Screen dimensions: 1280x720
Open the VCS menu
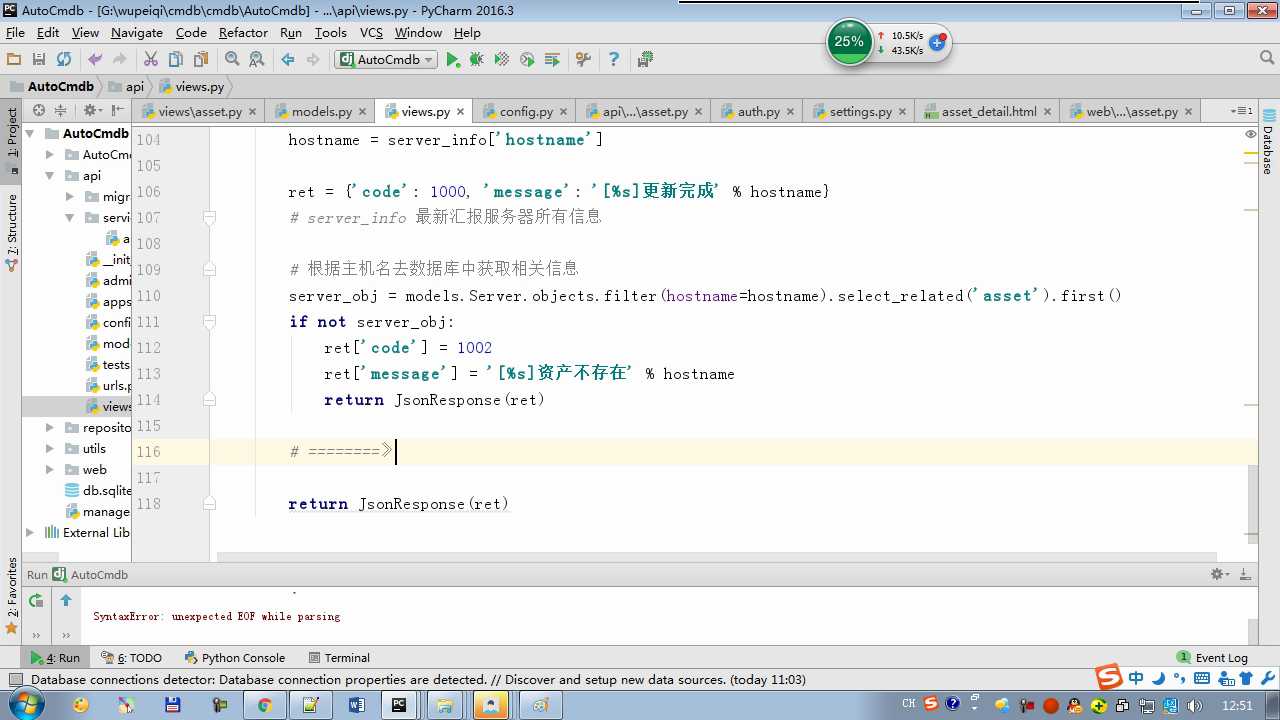(371, 32)
